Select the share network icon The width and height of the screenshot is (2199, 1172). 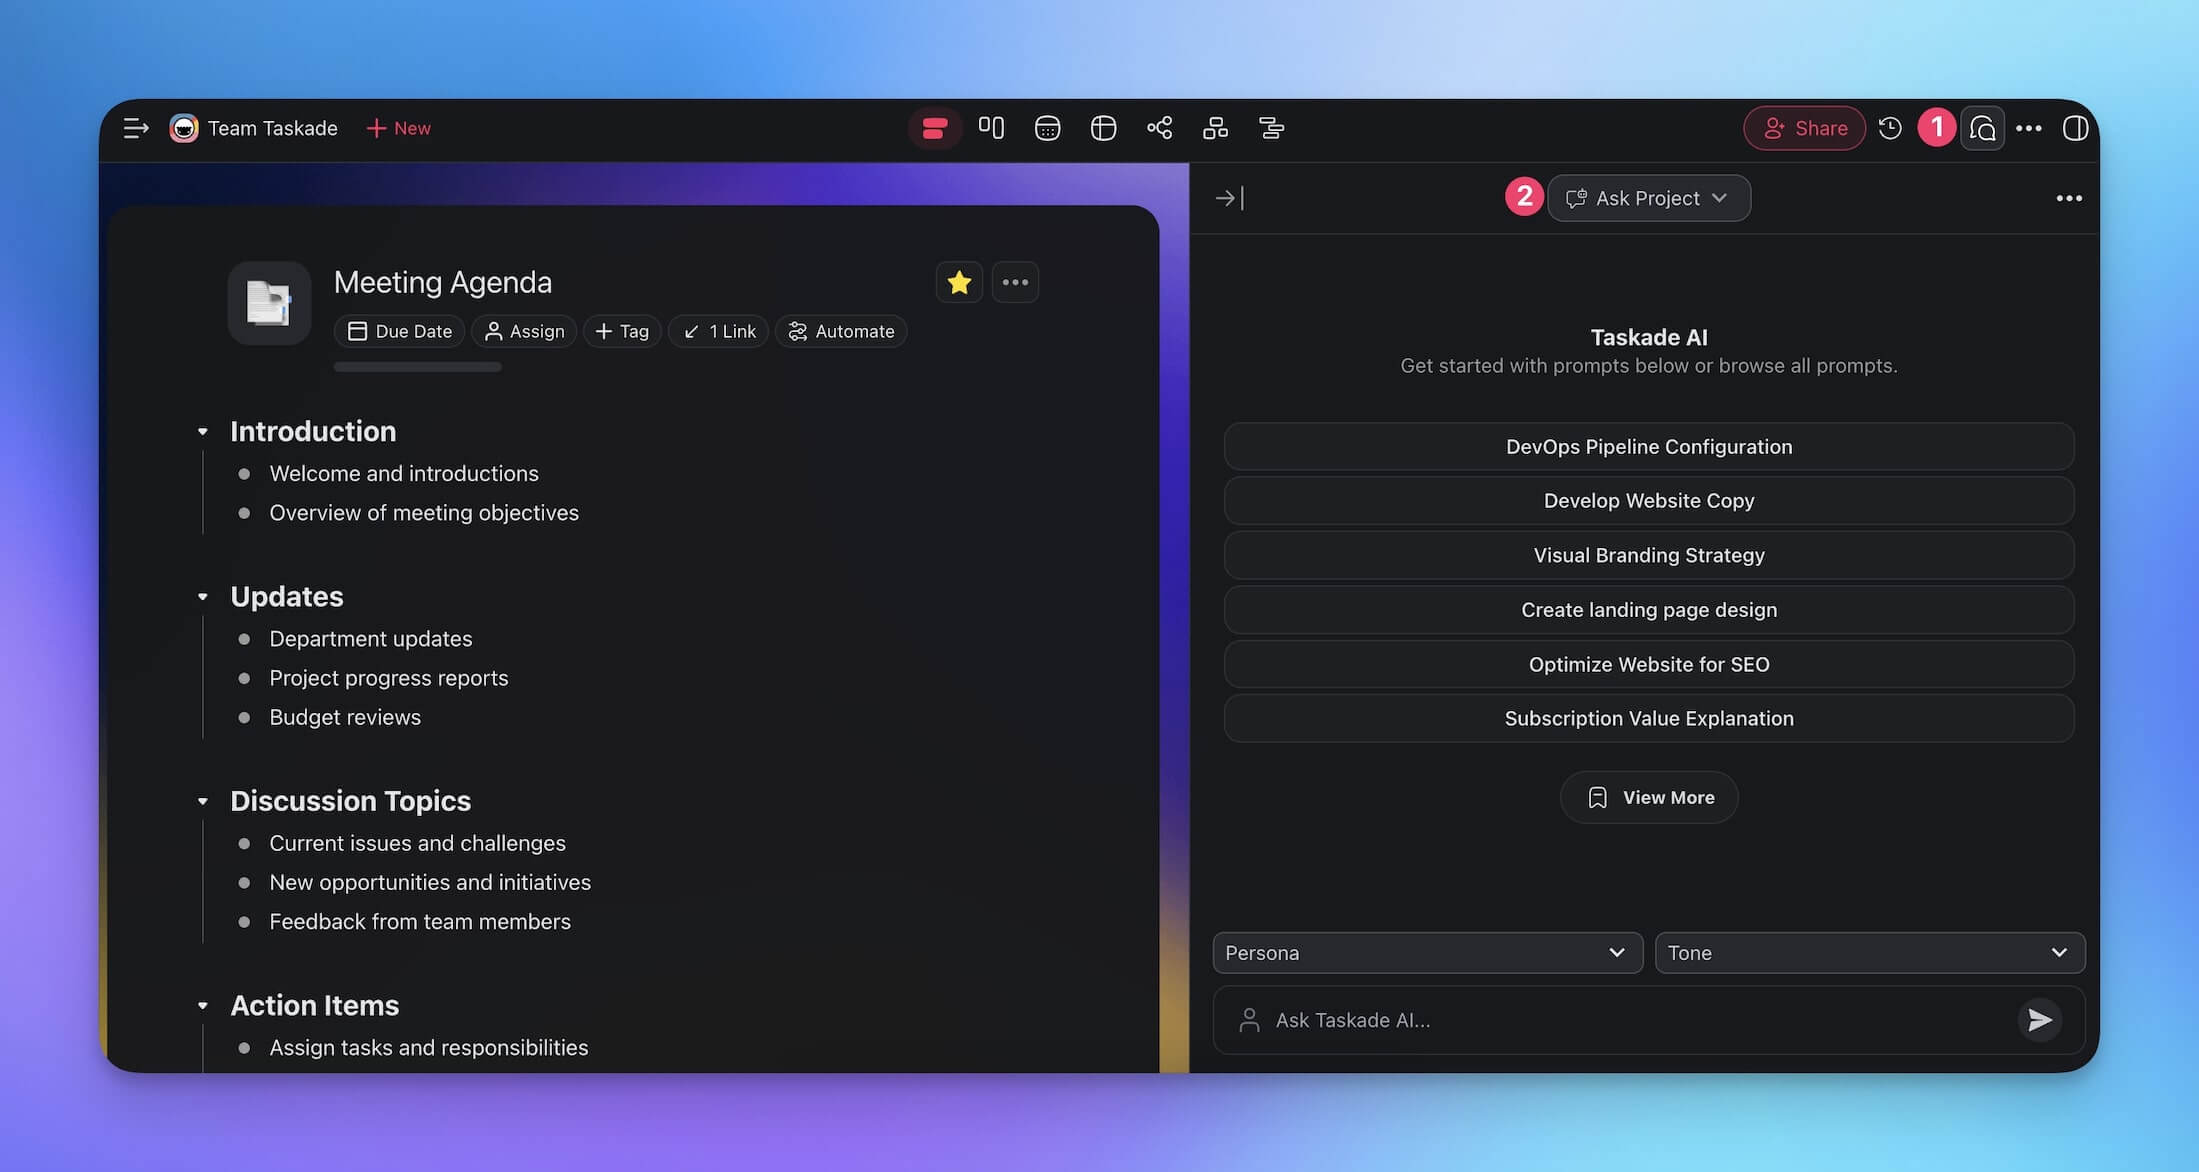[x=1158, y=129]
